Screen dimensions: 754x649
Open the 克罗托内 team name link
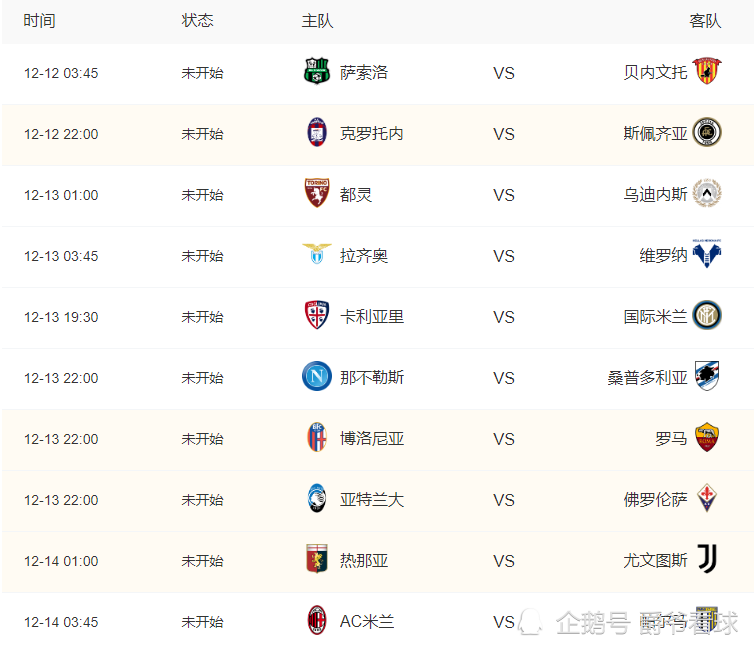click(371, 133)
